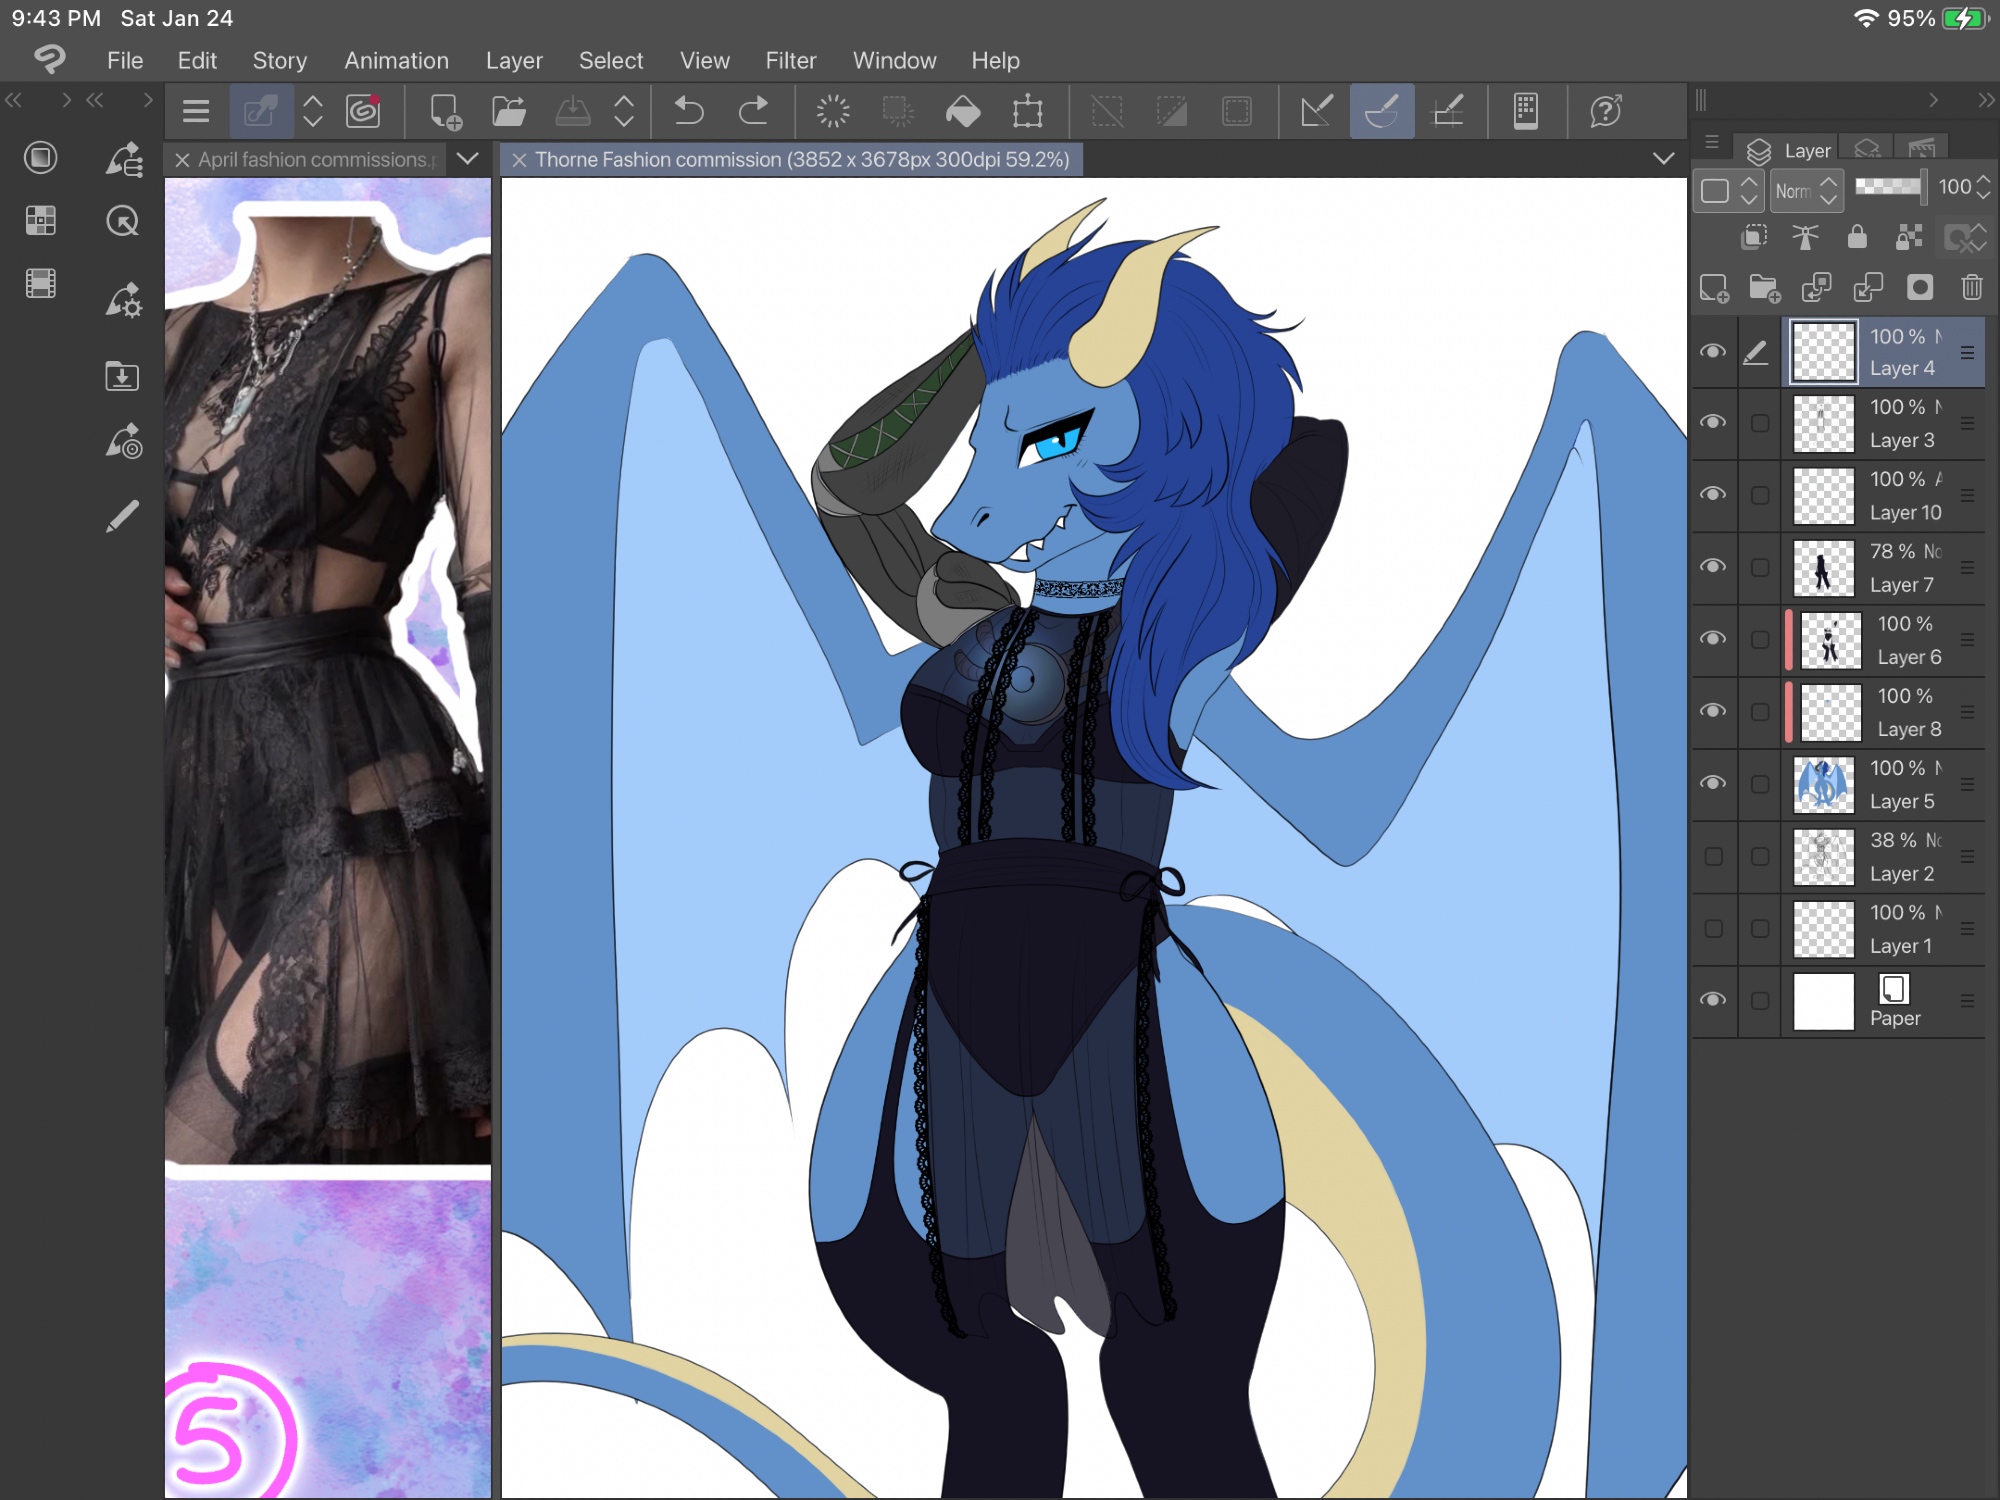Create a new layer folder
Screen dimensions: 2000x1500
click(x=1765, y=289)
